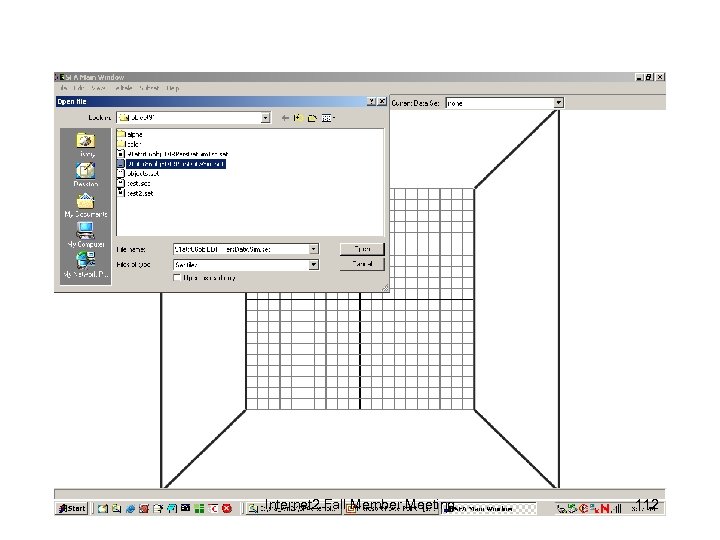Select the 'test.set' file
The image size is (720, 540).
point(134,183)
